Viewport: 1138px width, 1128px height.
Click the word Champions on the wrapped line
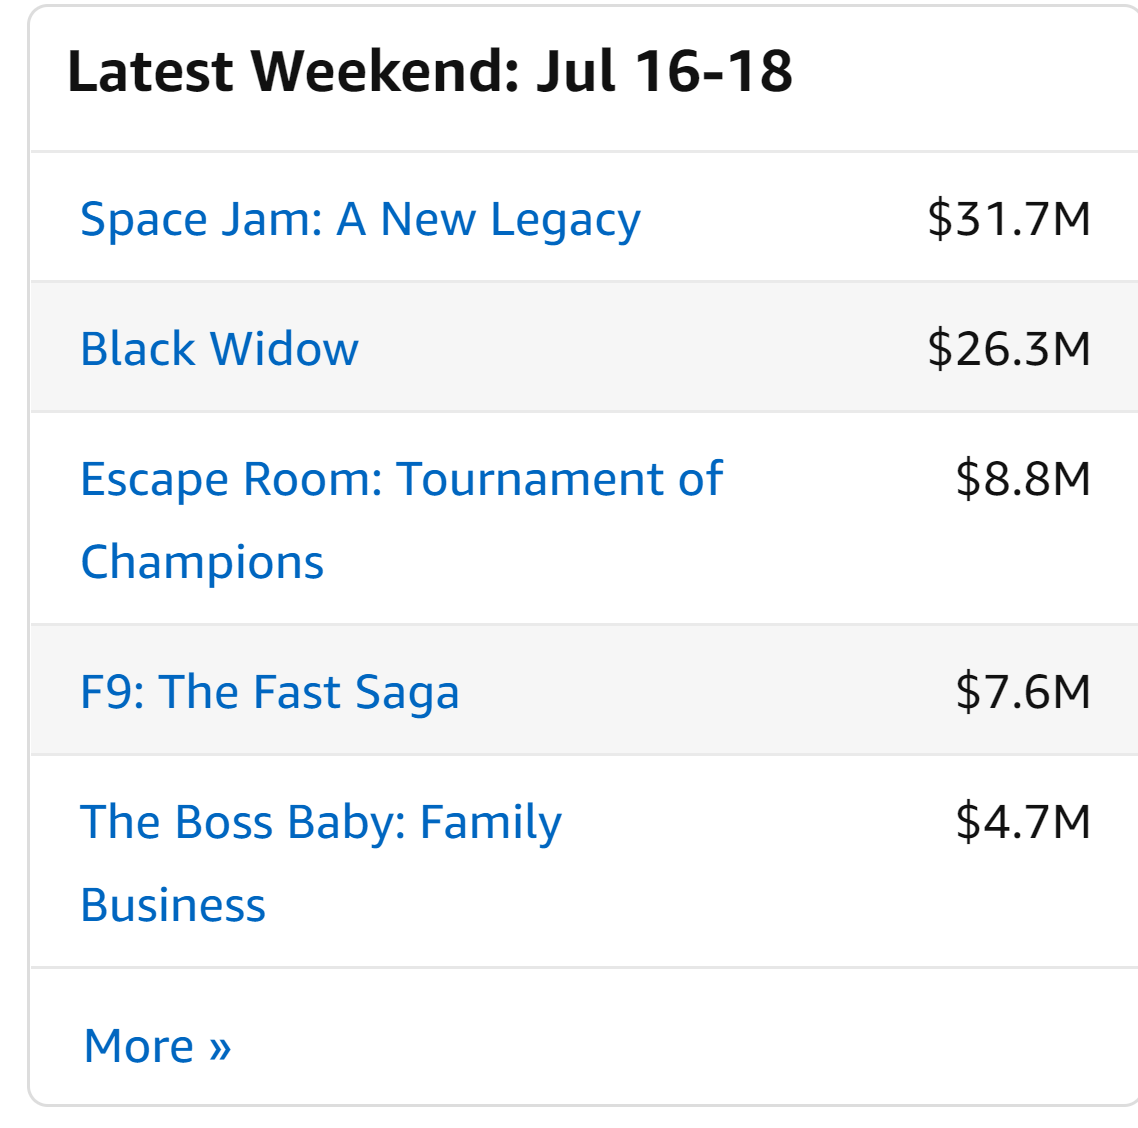202,562
